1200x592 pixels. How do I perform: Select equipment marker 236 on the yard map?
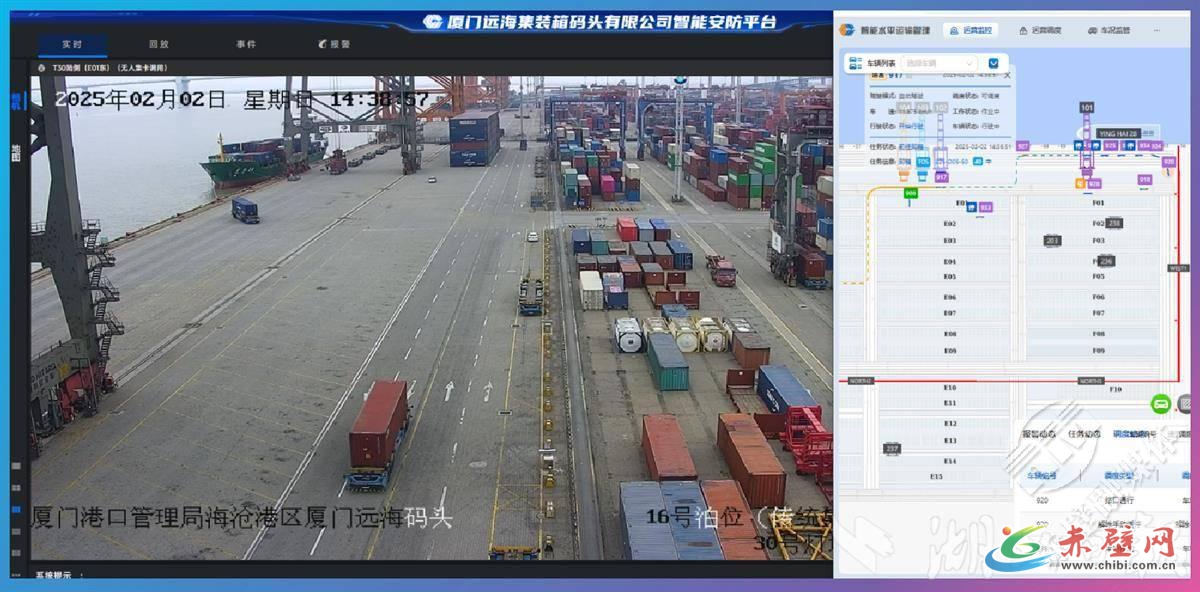(1106, 261)
